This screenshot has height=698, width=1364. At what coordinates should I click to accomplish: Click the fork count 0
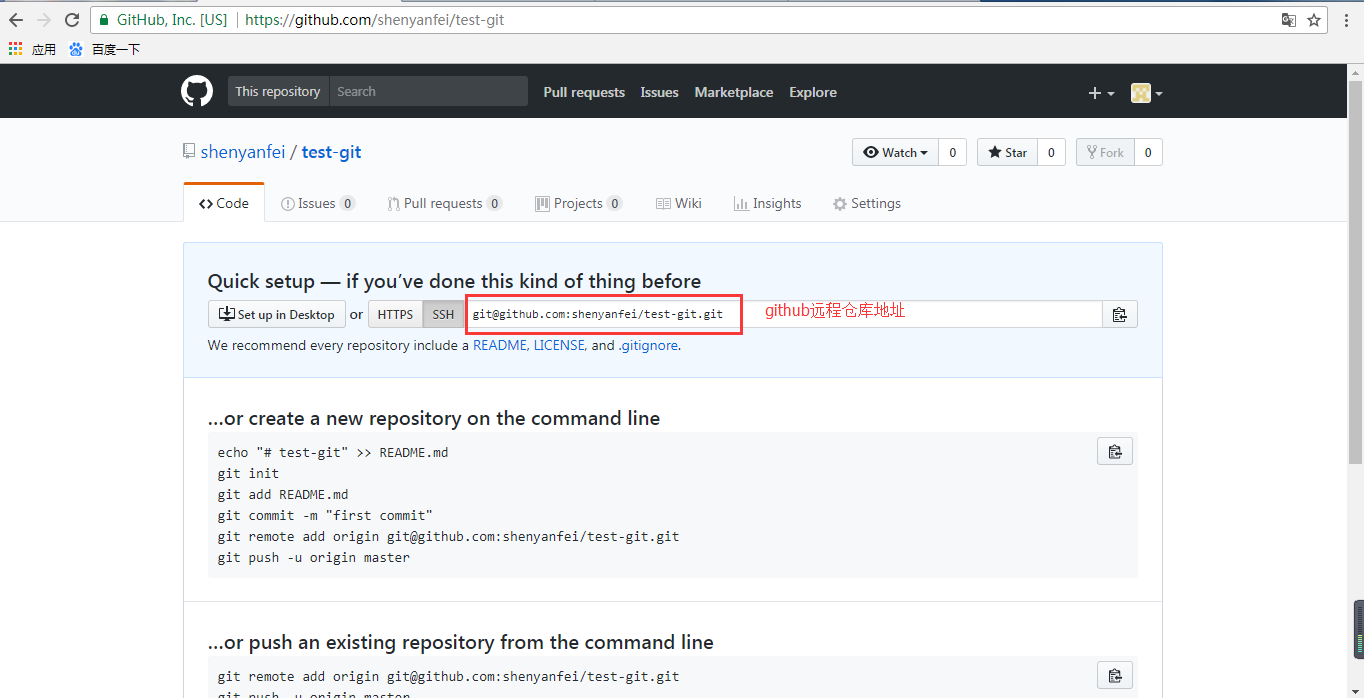pos(1148,152)
